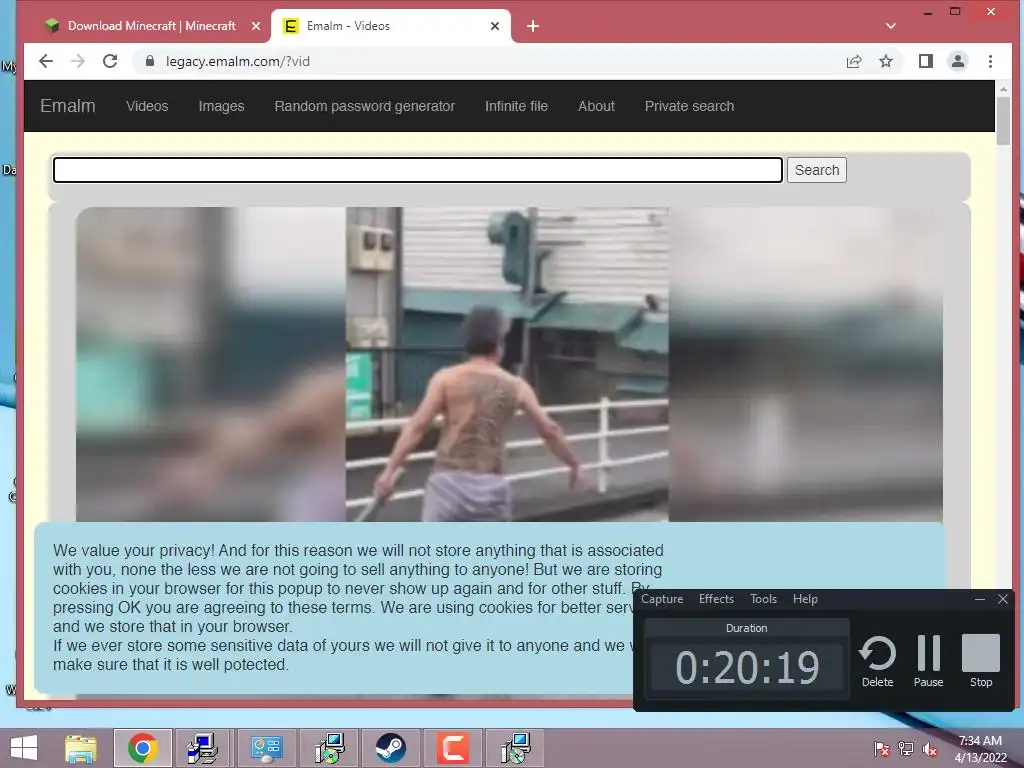Click the video thumbnail
The width and height of the screenshot is (1024, 768).
(x=509, y=364)
